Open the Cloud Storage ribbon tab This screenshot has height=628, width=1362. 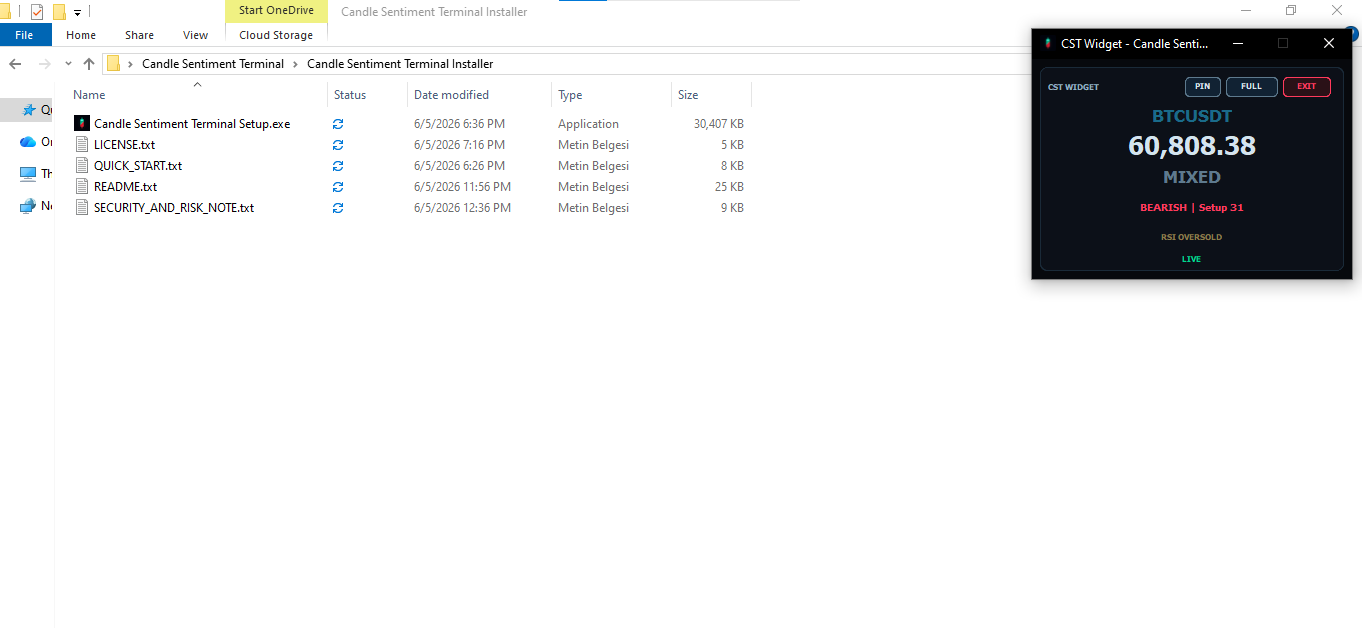(276, 35)
